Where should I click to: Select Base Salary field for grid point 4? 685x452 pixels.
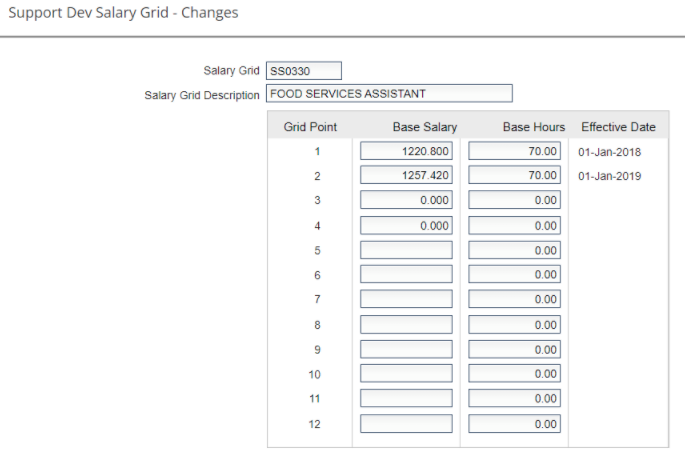(406, 226)
